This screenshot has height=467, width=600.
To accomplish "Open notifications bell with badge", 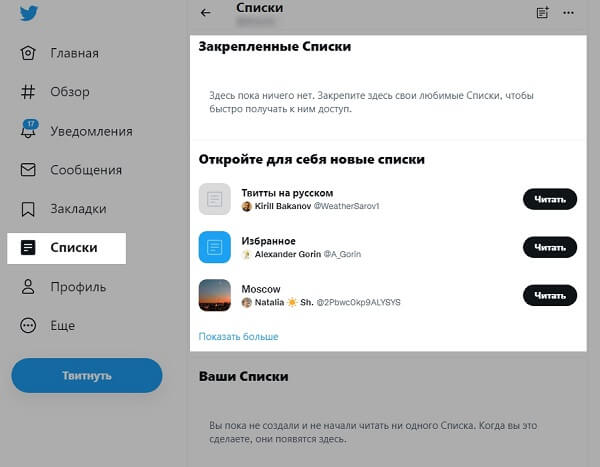I will coord(29,129).
